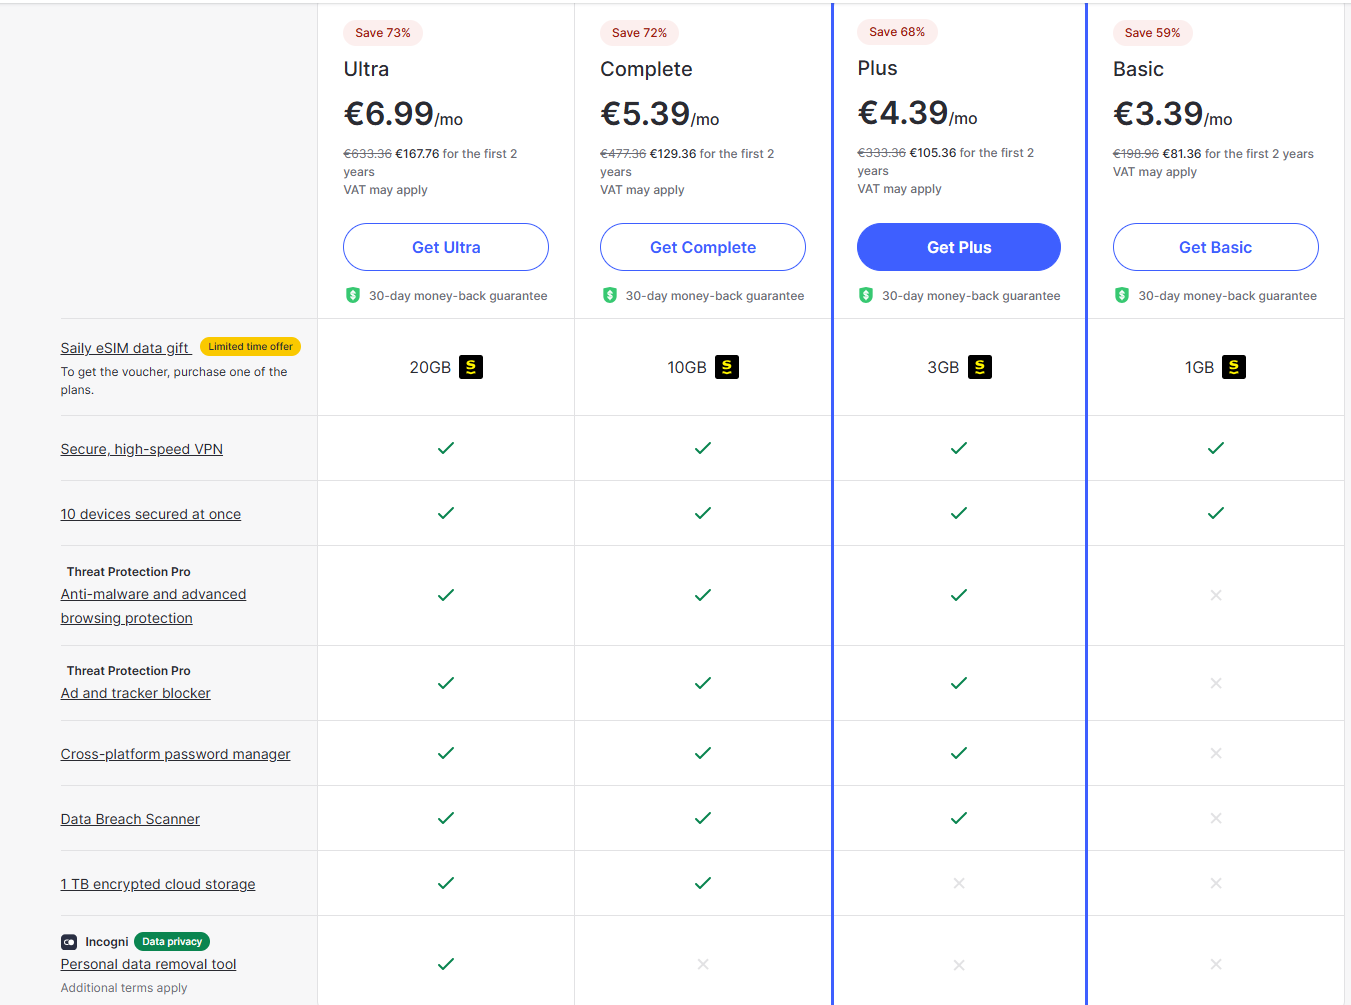Select the blue Get Plus button
The image size is (1351, 1005).
coord(959,247)
